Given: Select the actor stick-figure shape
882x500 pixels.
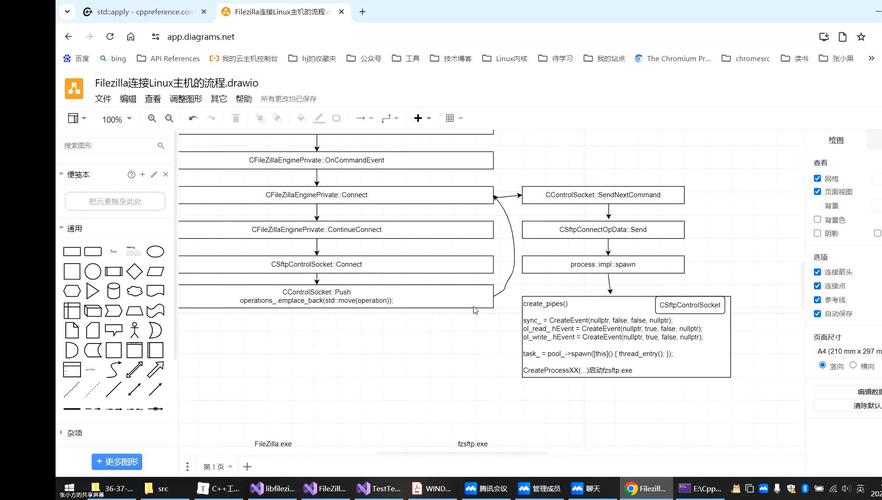Looking at the screenshot, I should click(134, 330).
